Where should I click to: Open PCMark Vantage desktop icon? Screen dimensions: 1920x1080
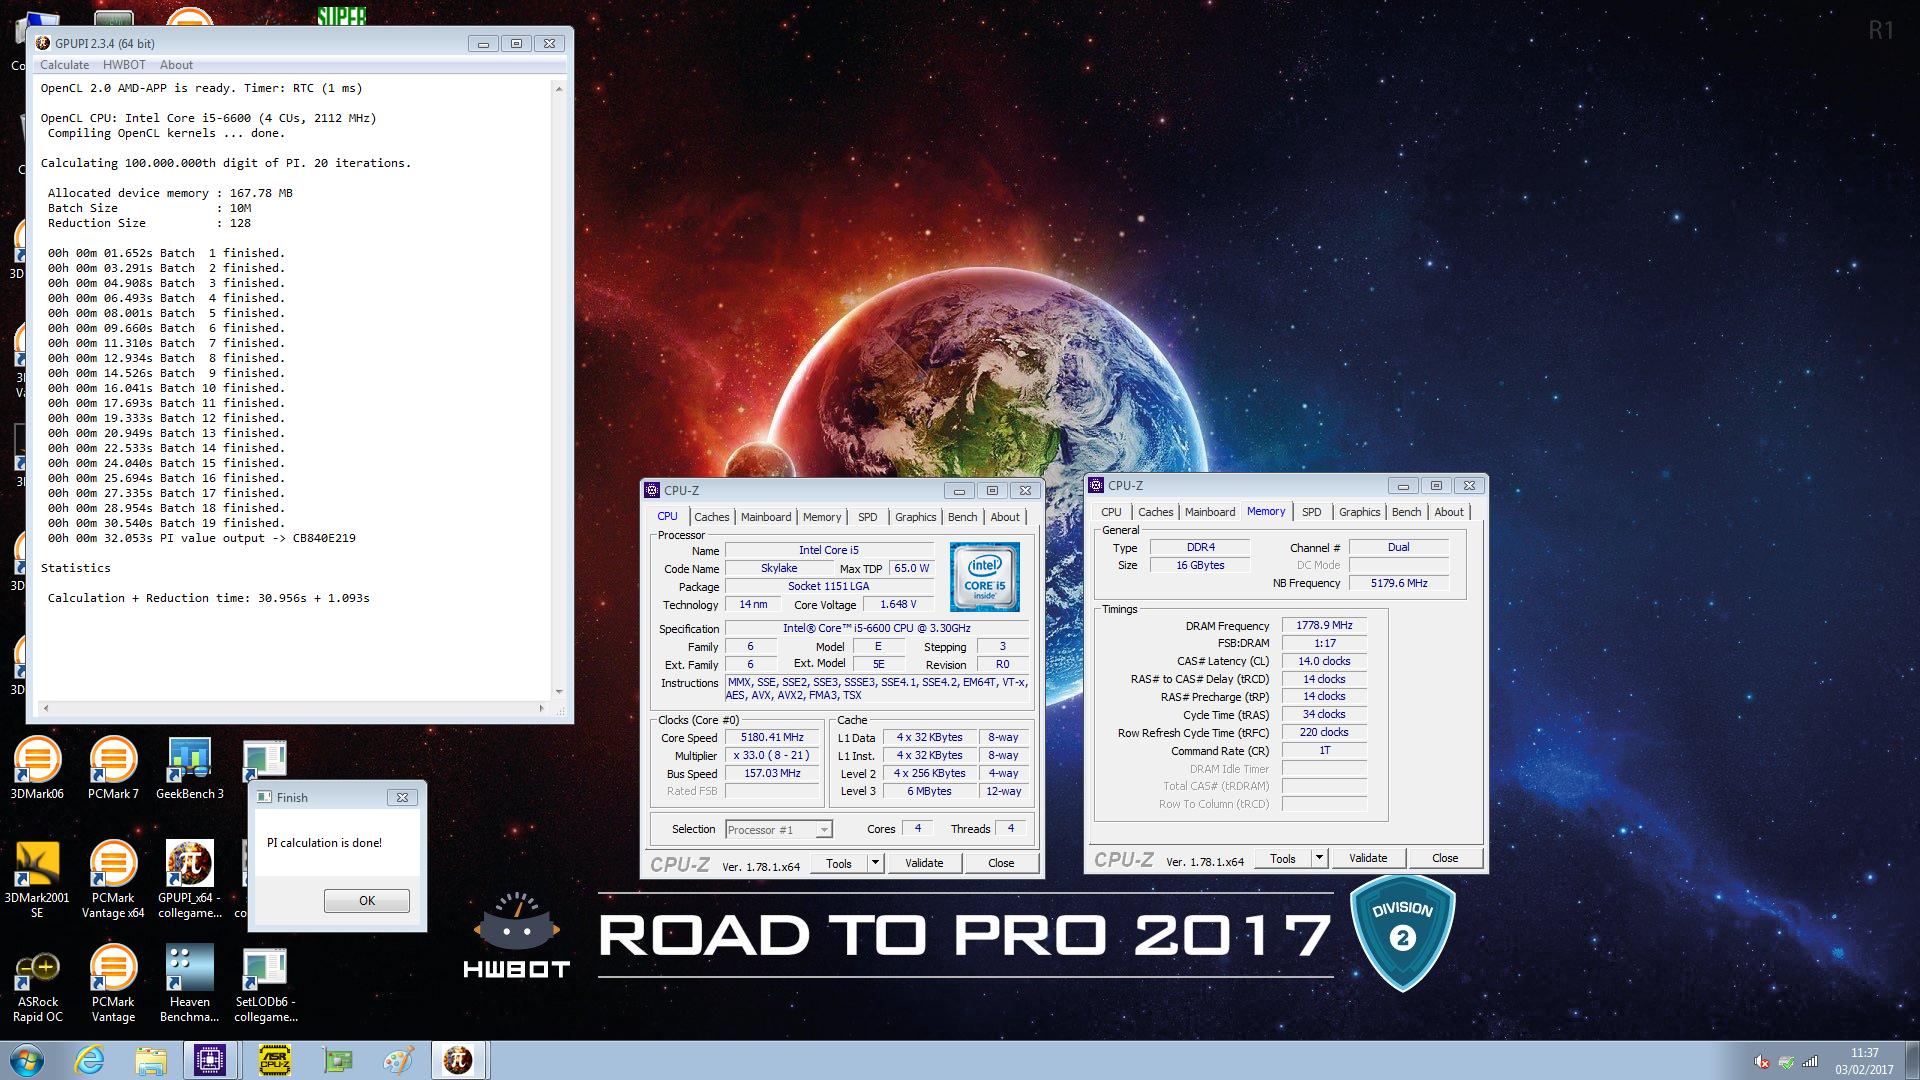coord(113,985)
